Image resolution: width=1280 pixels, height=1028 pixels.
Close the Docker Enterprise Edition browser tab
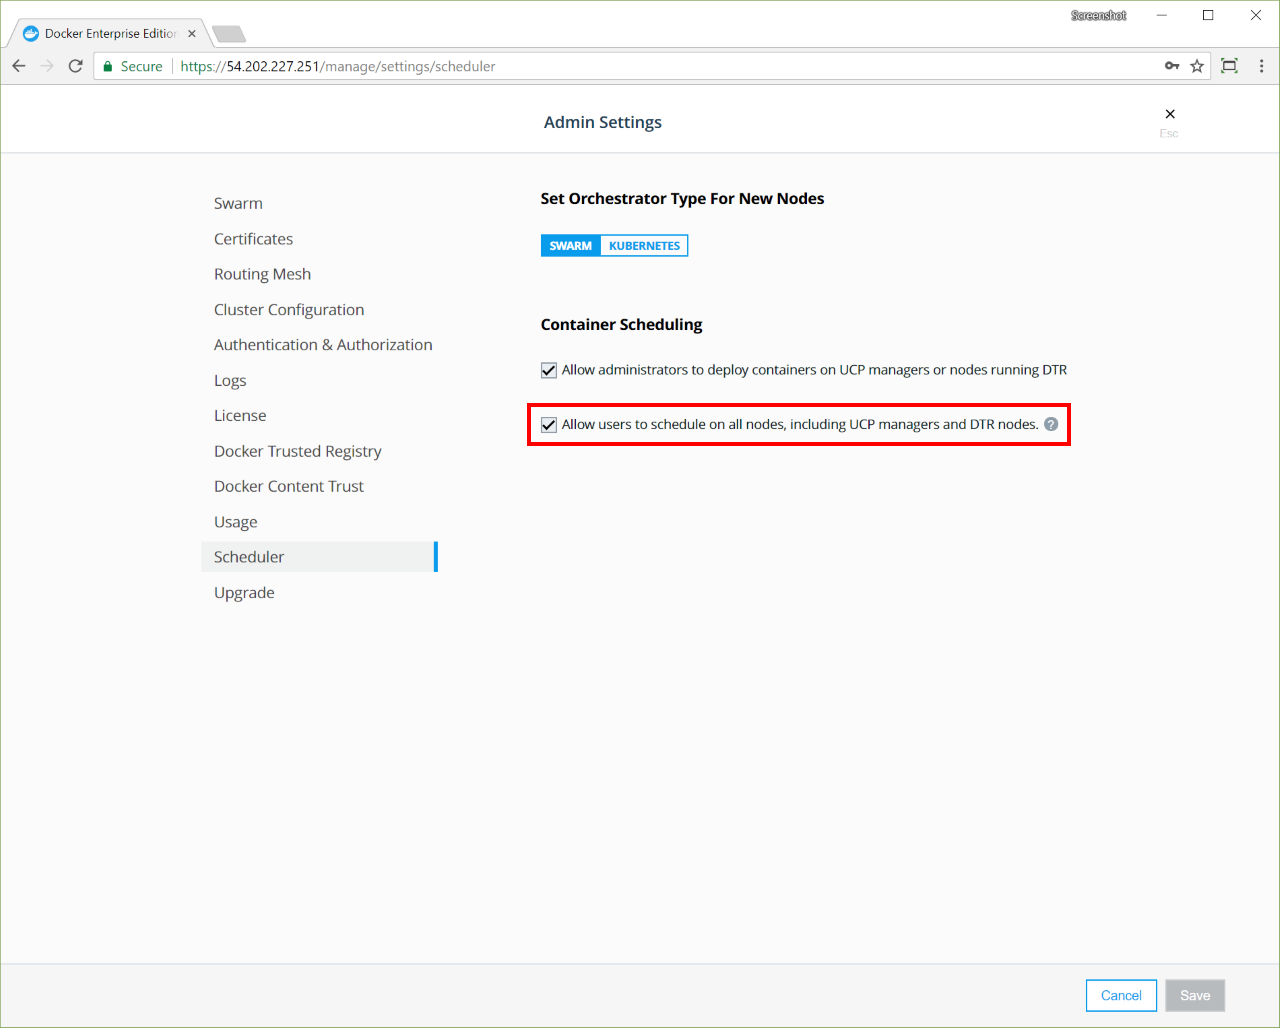[x=192, y=33]
